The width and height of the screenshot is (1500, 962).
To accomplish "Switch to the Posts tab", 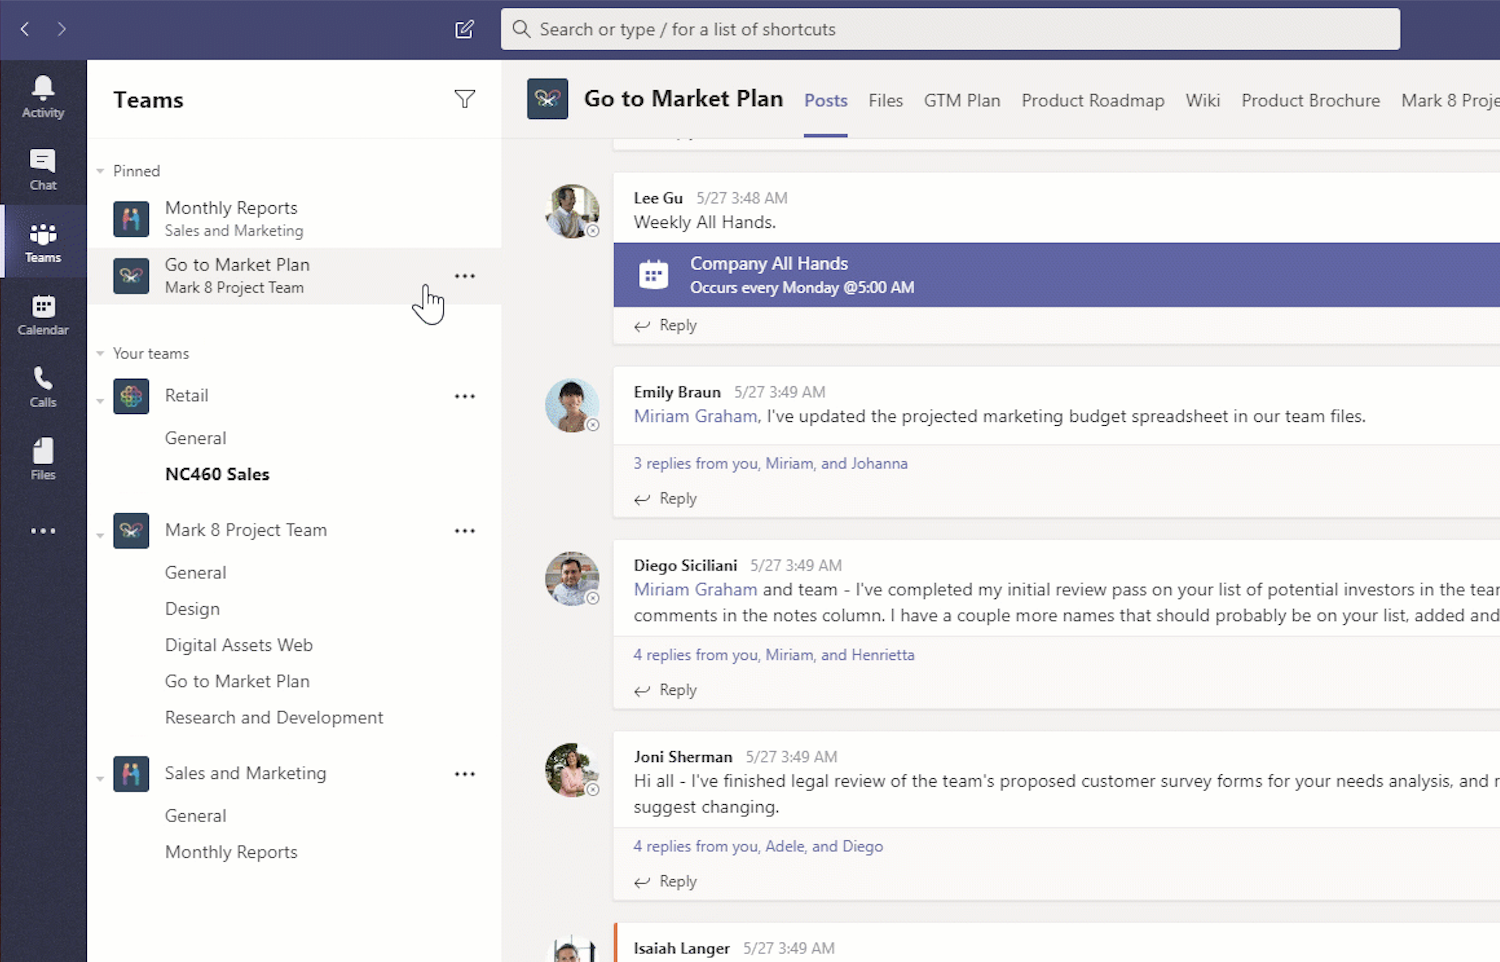I will click(826, 100).
